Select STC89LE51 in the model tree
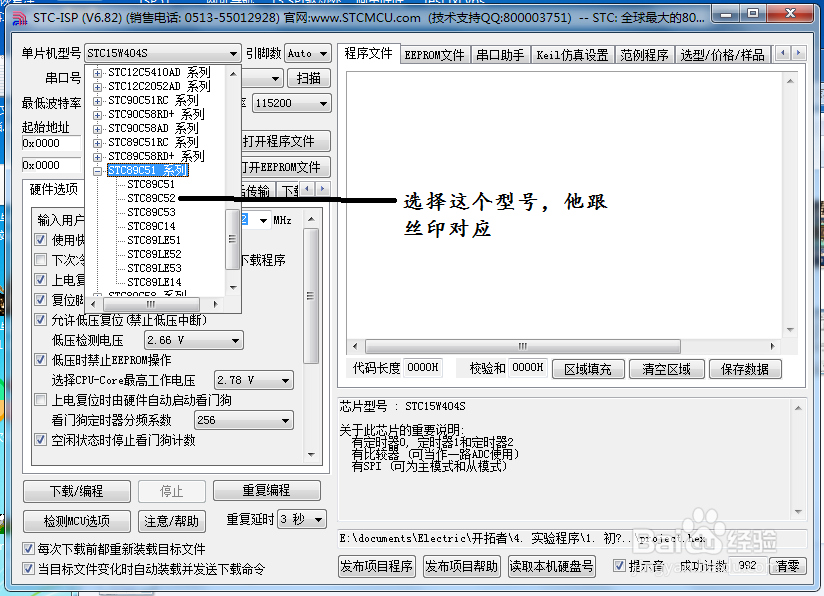 tap(154, 240)
